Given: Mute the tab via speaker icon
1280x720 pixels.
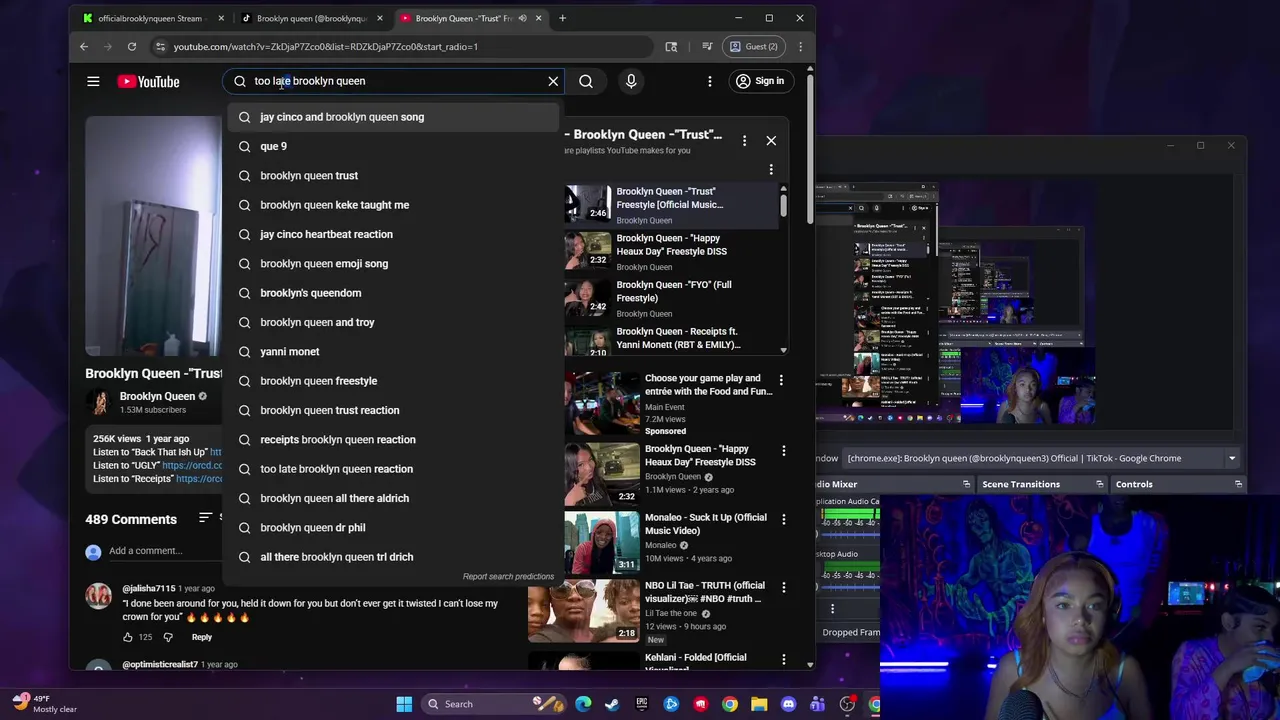Looking at the screenshot, I should click(522, 18).
